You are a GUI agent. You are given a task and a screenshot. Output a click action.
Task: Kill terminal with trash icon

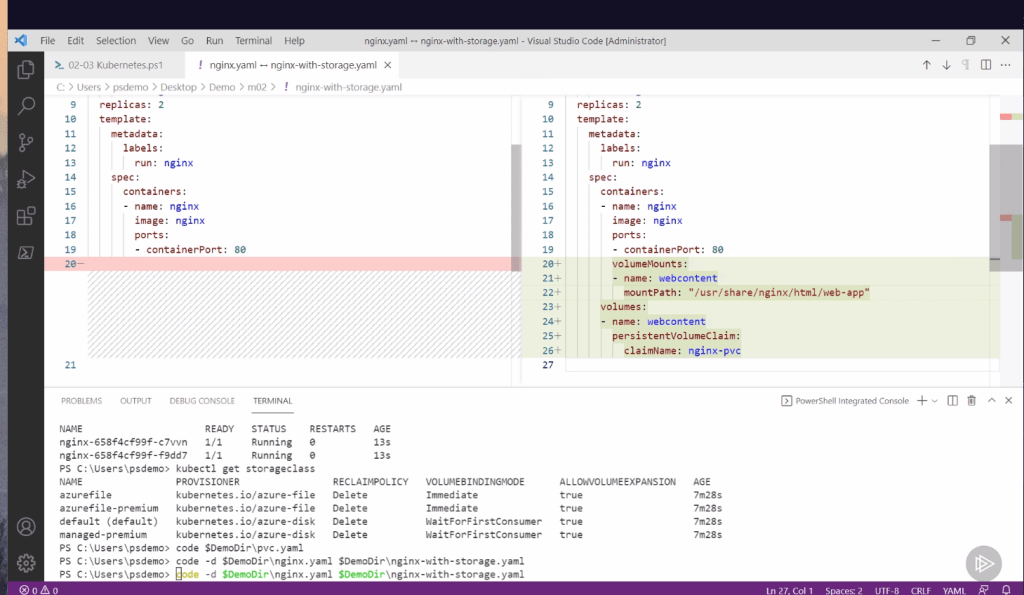972,400
